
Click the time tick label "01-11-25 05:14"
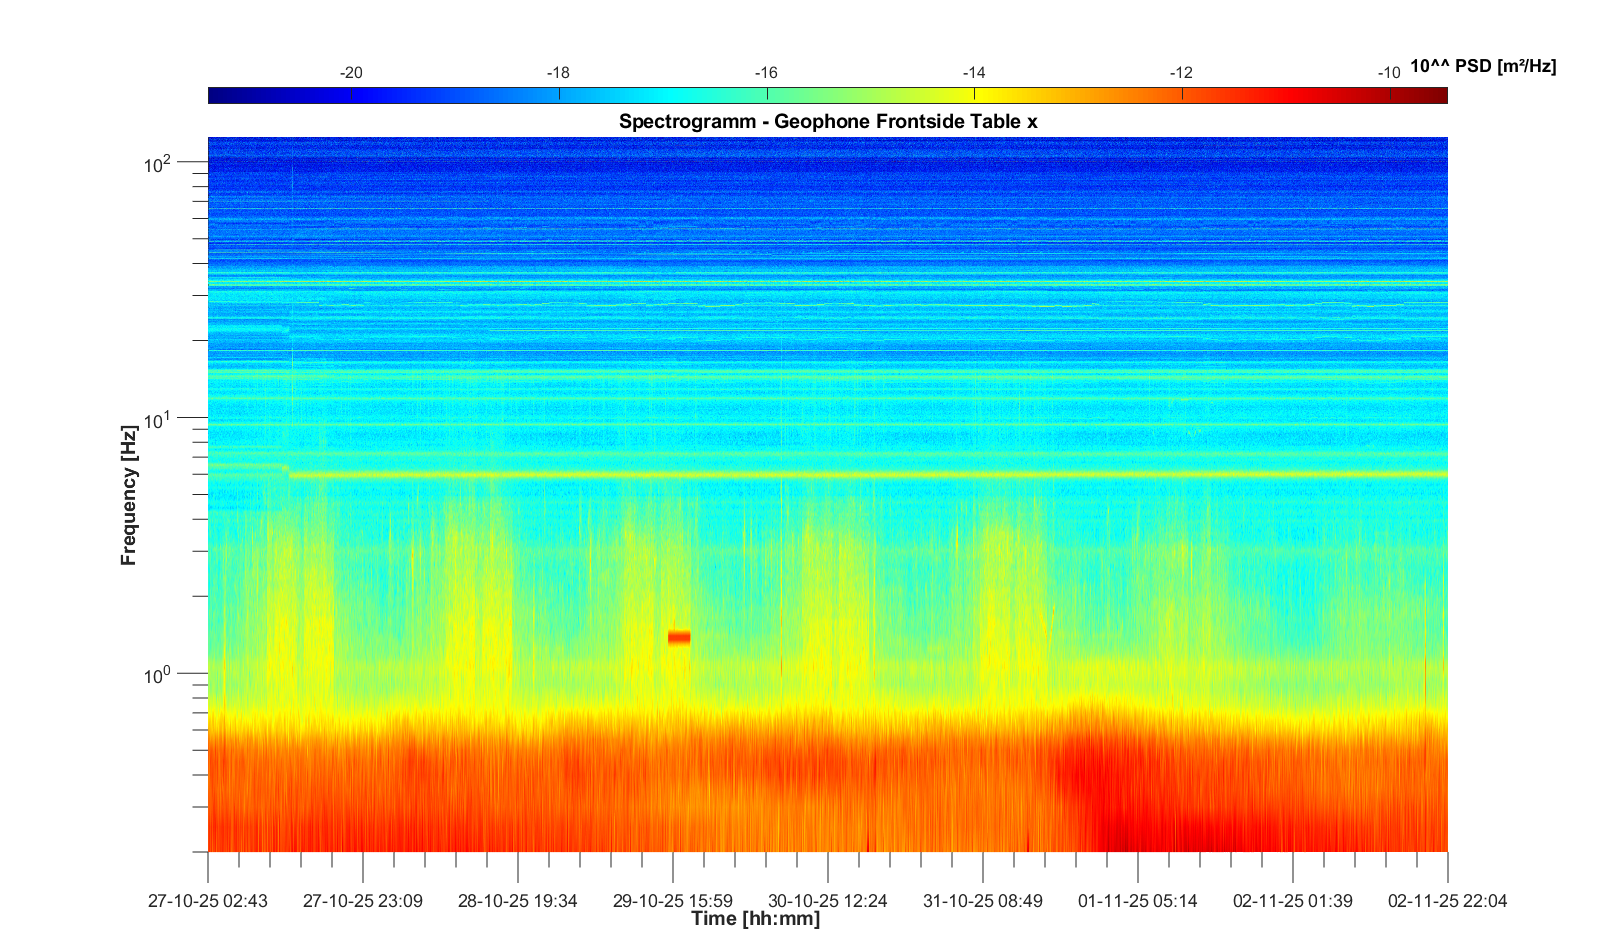(x=1137, y=901)
